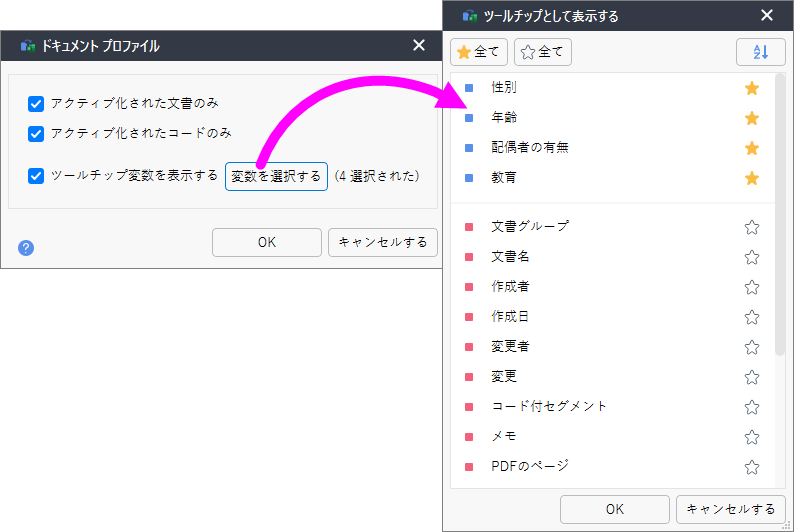
Task: Select the 教育 list entry text
Action: [504, 177]
